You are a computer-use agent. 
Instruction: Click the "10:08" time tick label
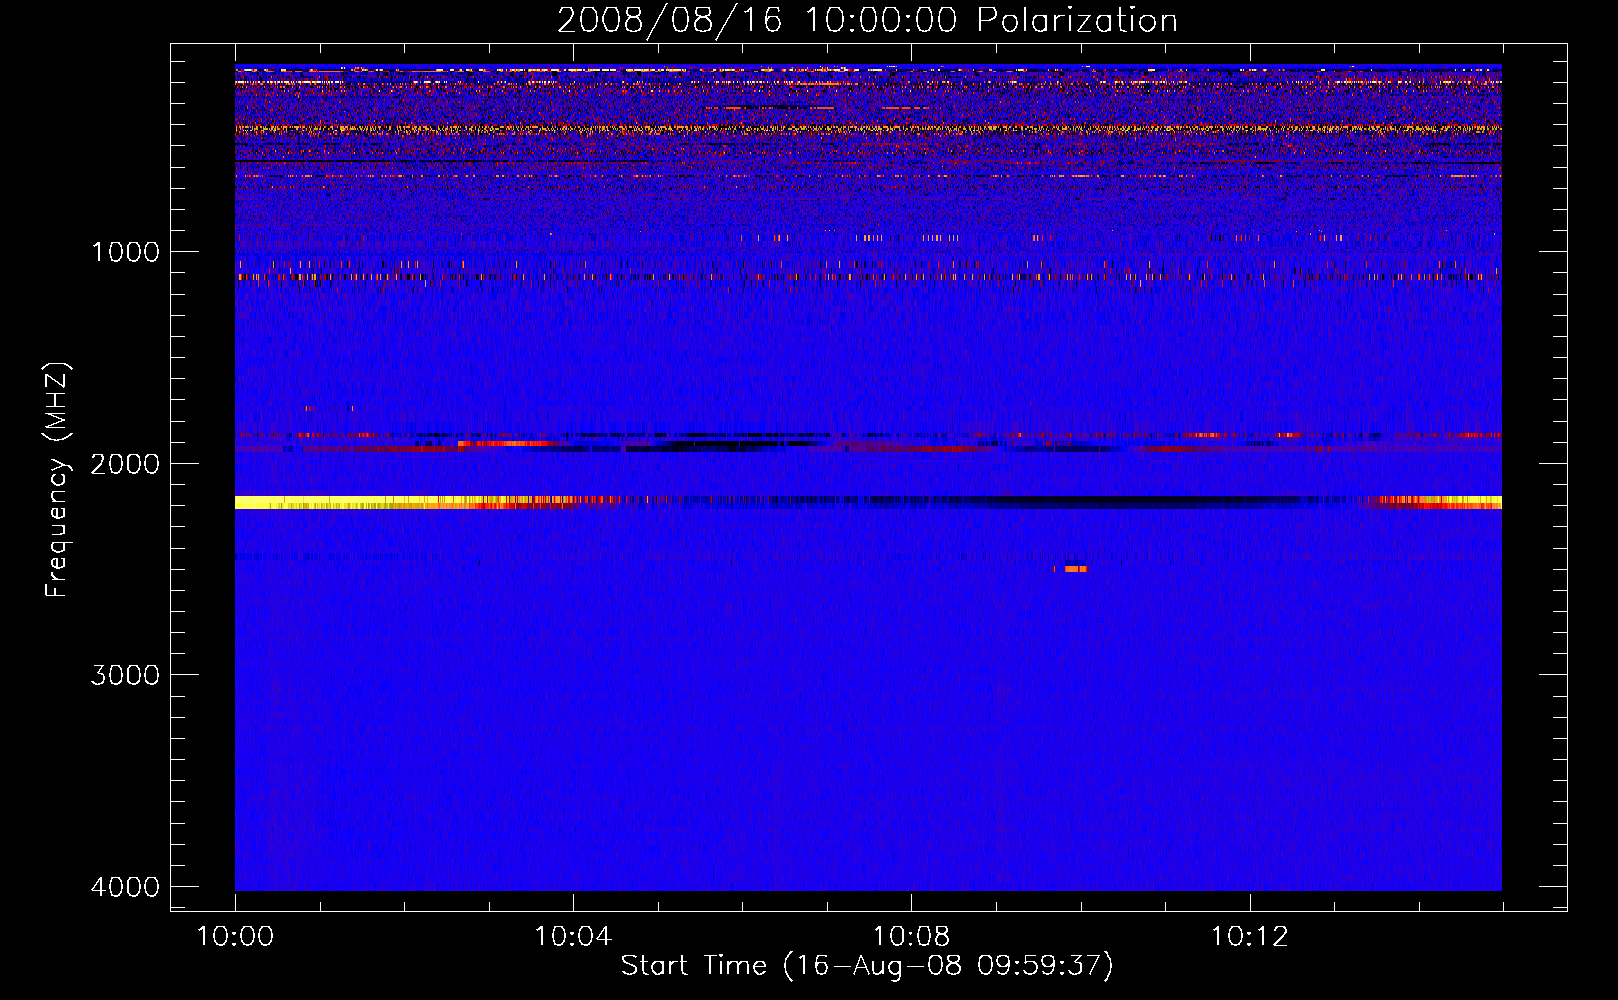tap(911, 937)
